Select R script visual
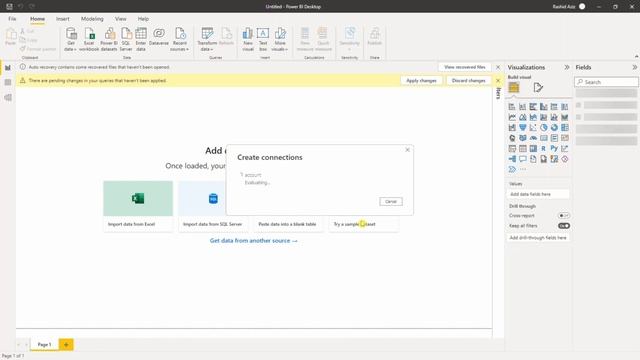The image size is (640, 360). (x=544, y=149)
